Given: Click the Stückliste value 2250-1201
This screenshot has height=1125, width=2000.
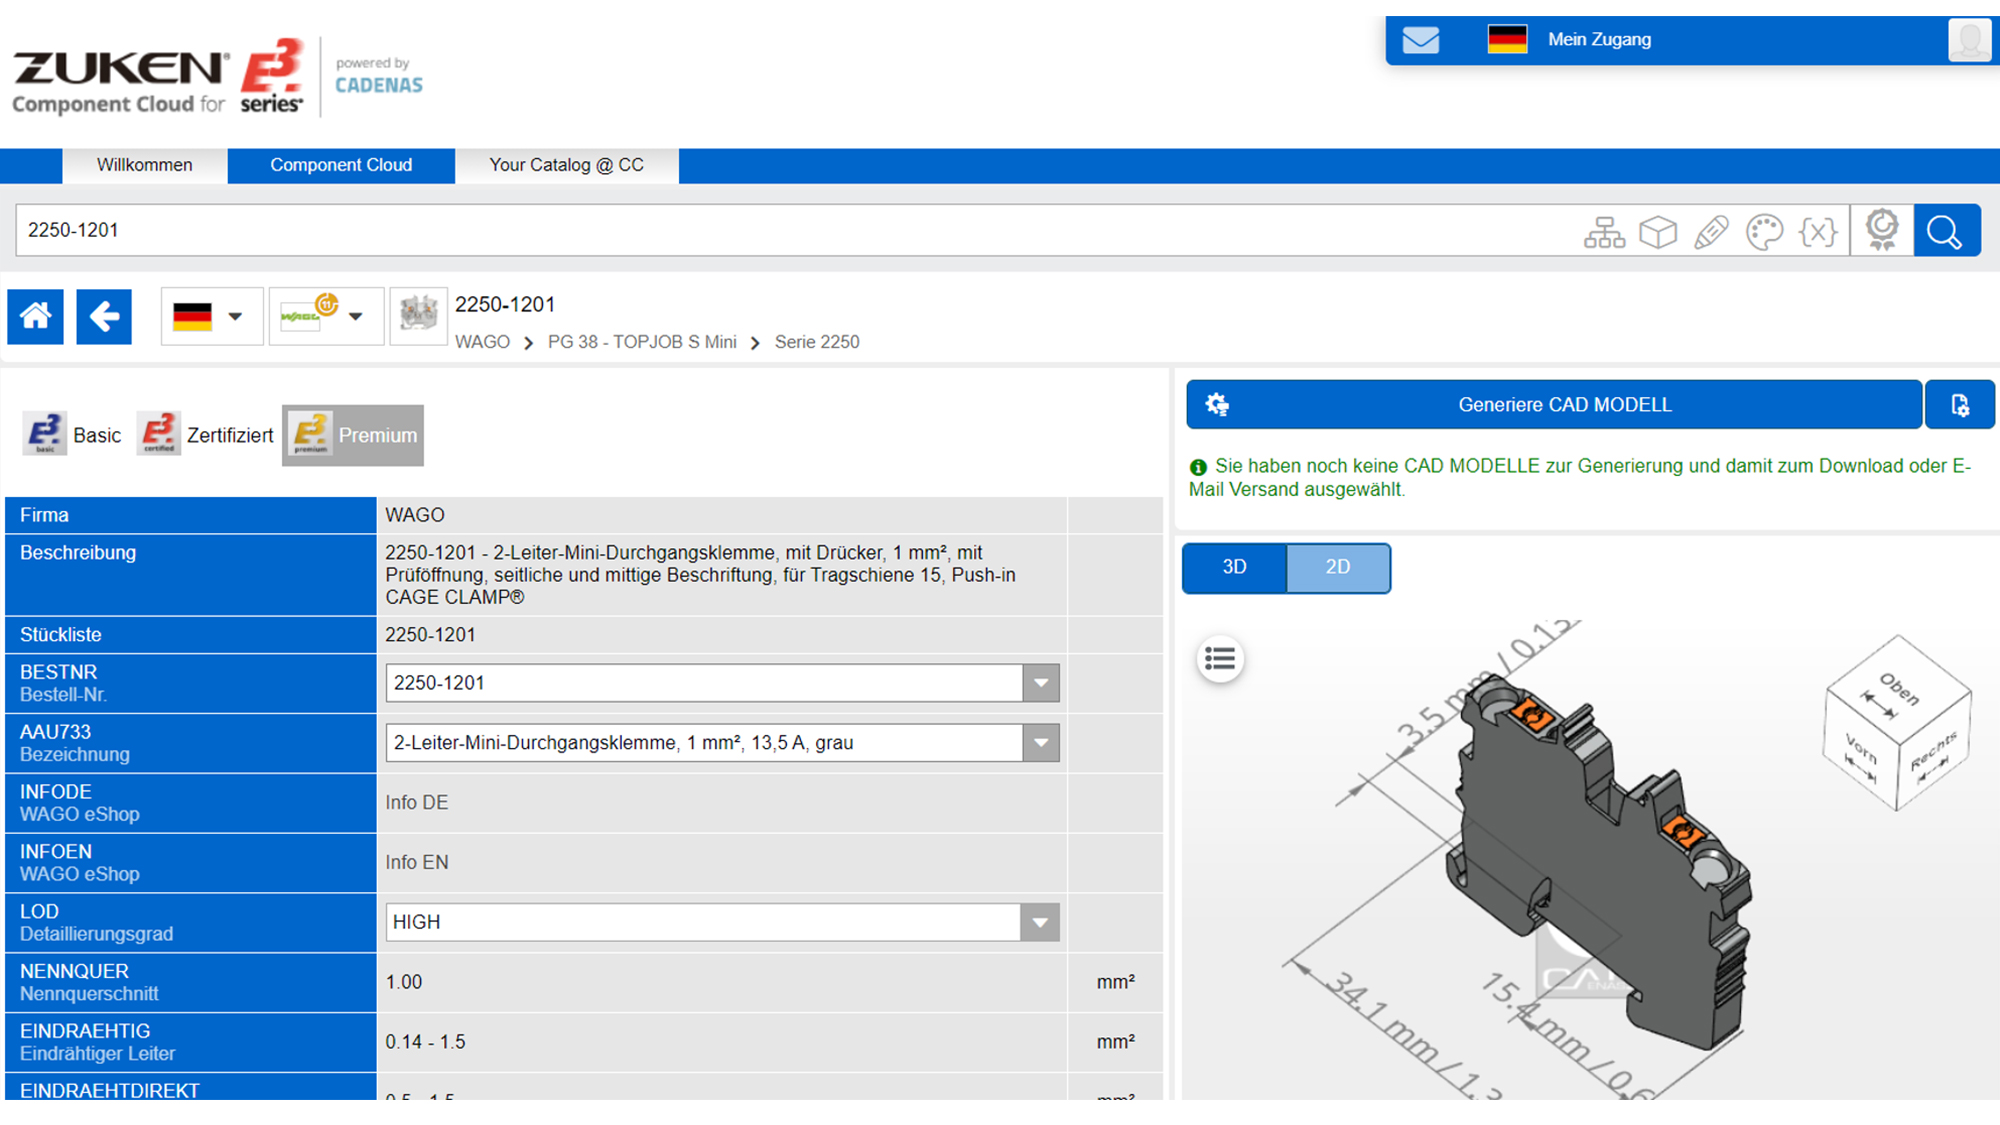Looking at the screenshot, I should tap(431, 635).
